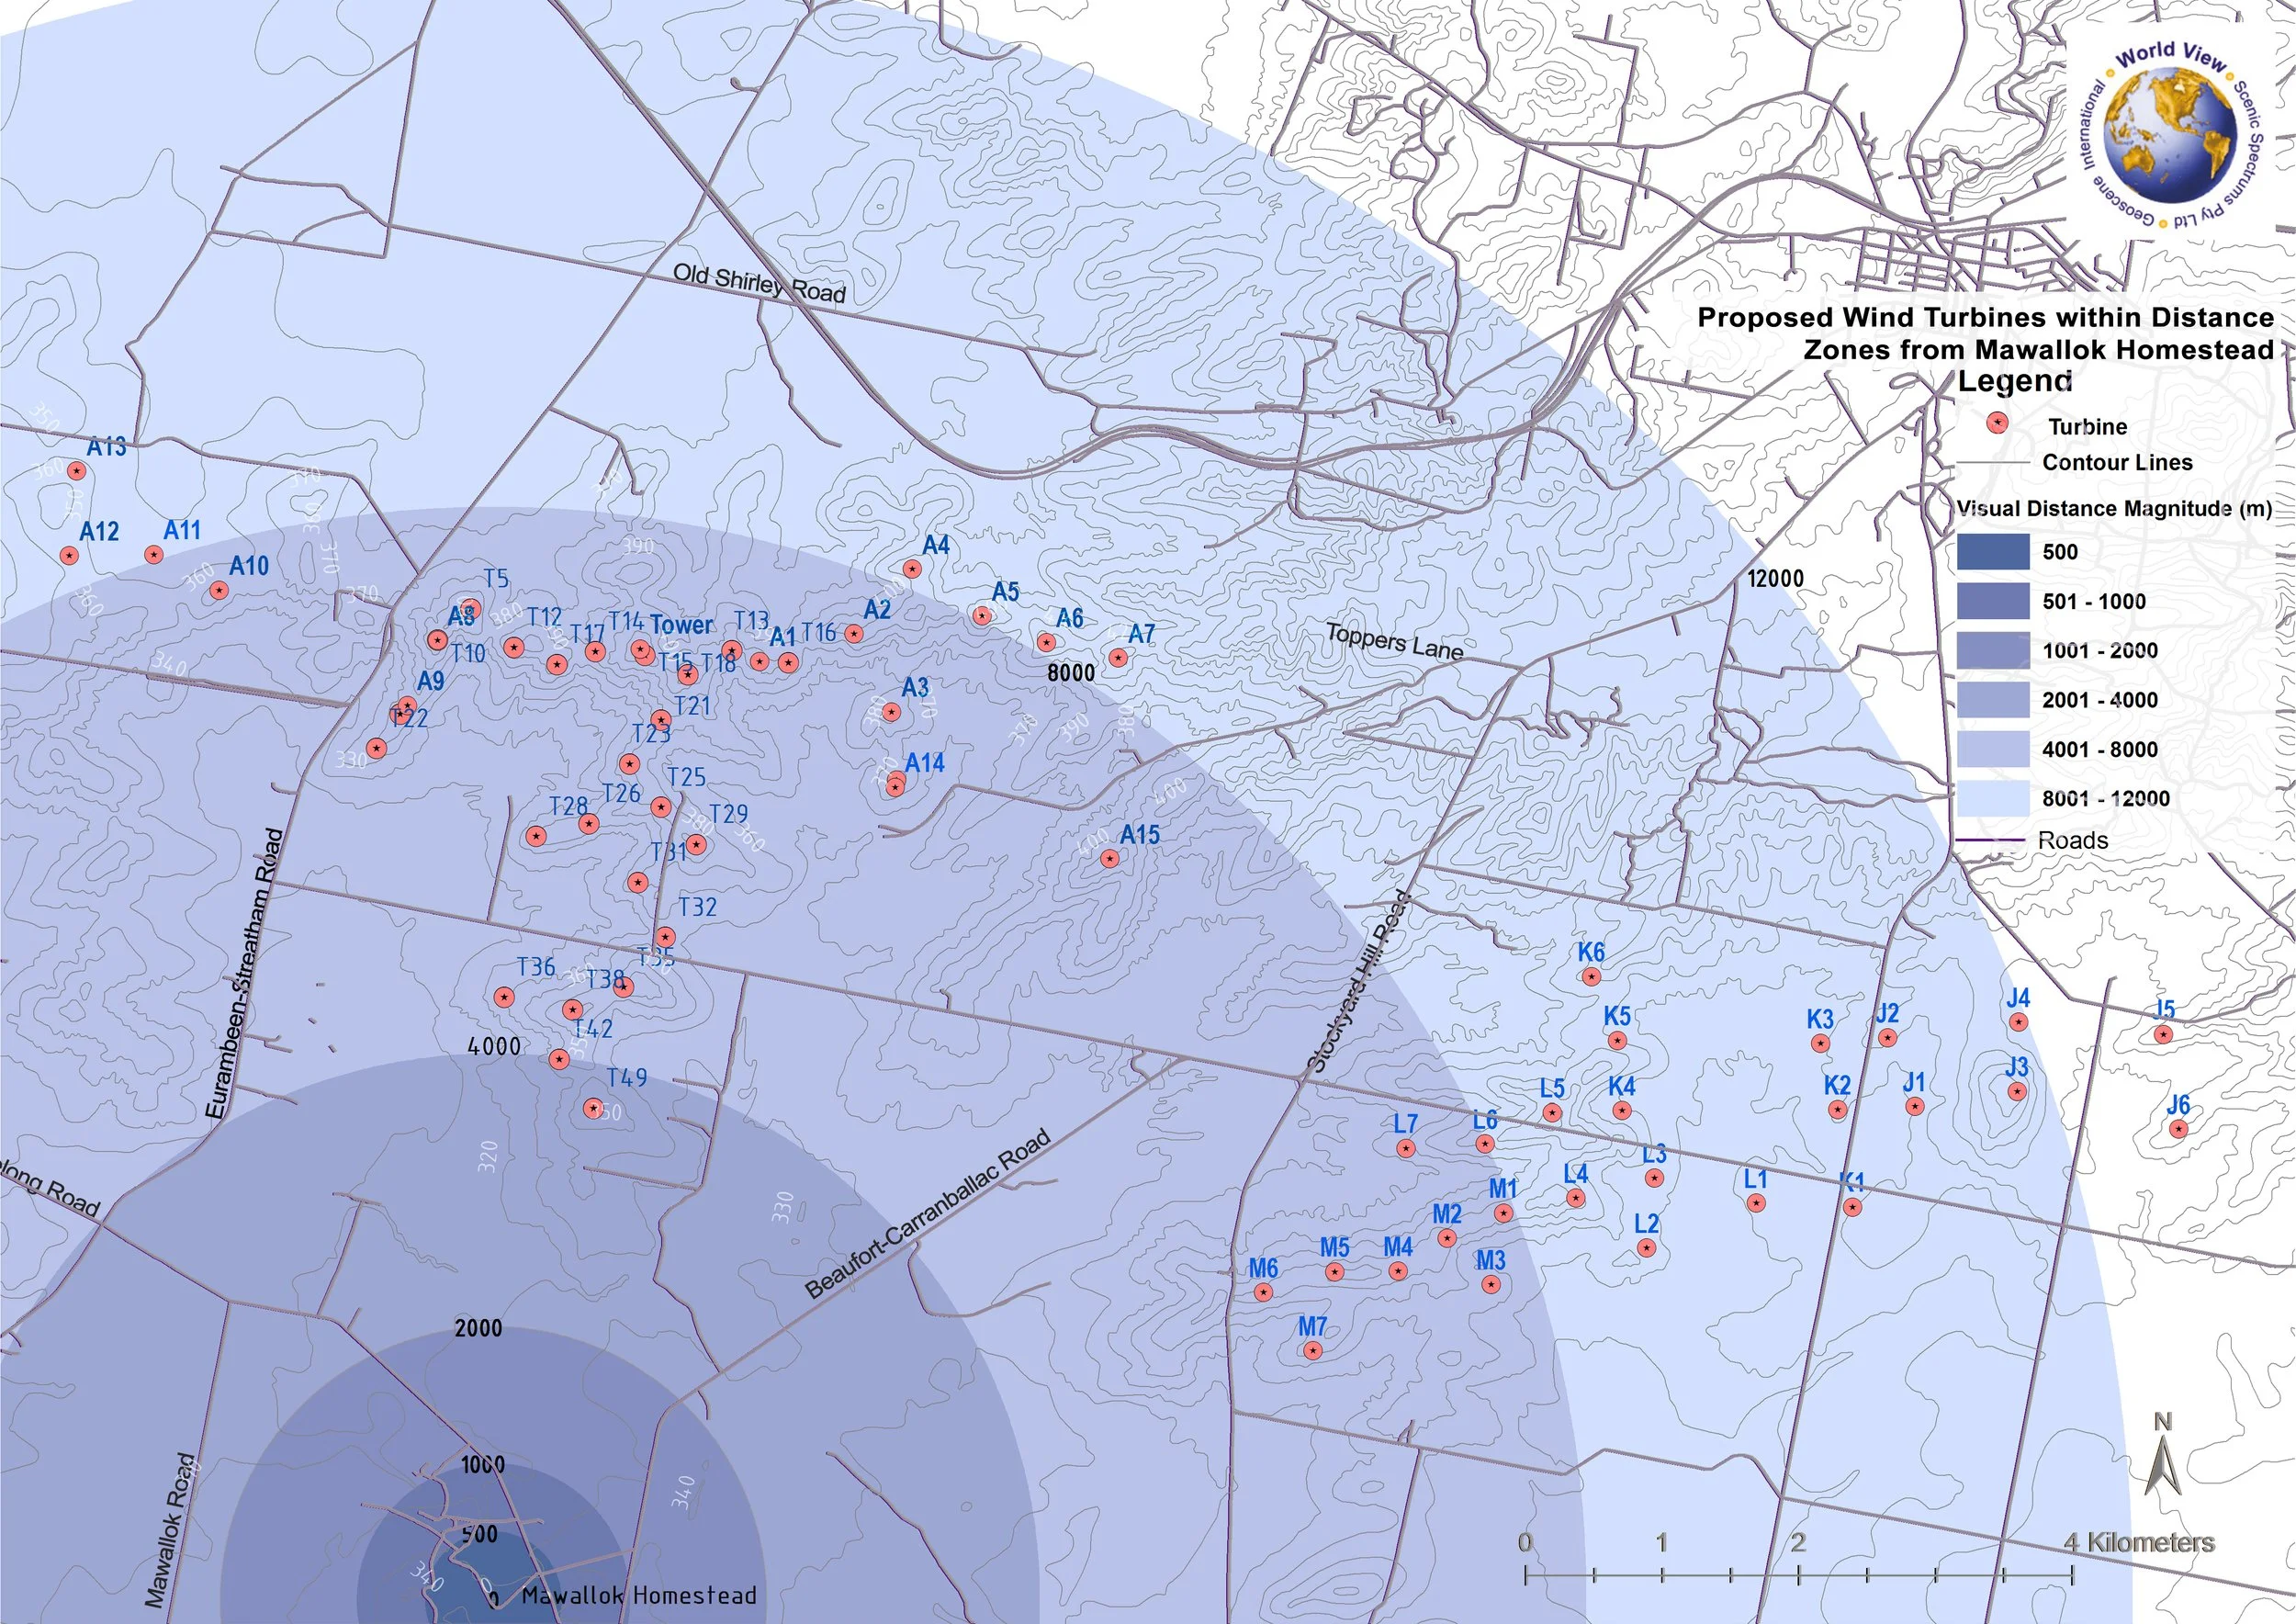Select turbine marker M5
2296x1624 pixels.
(1334, 1271)
